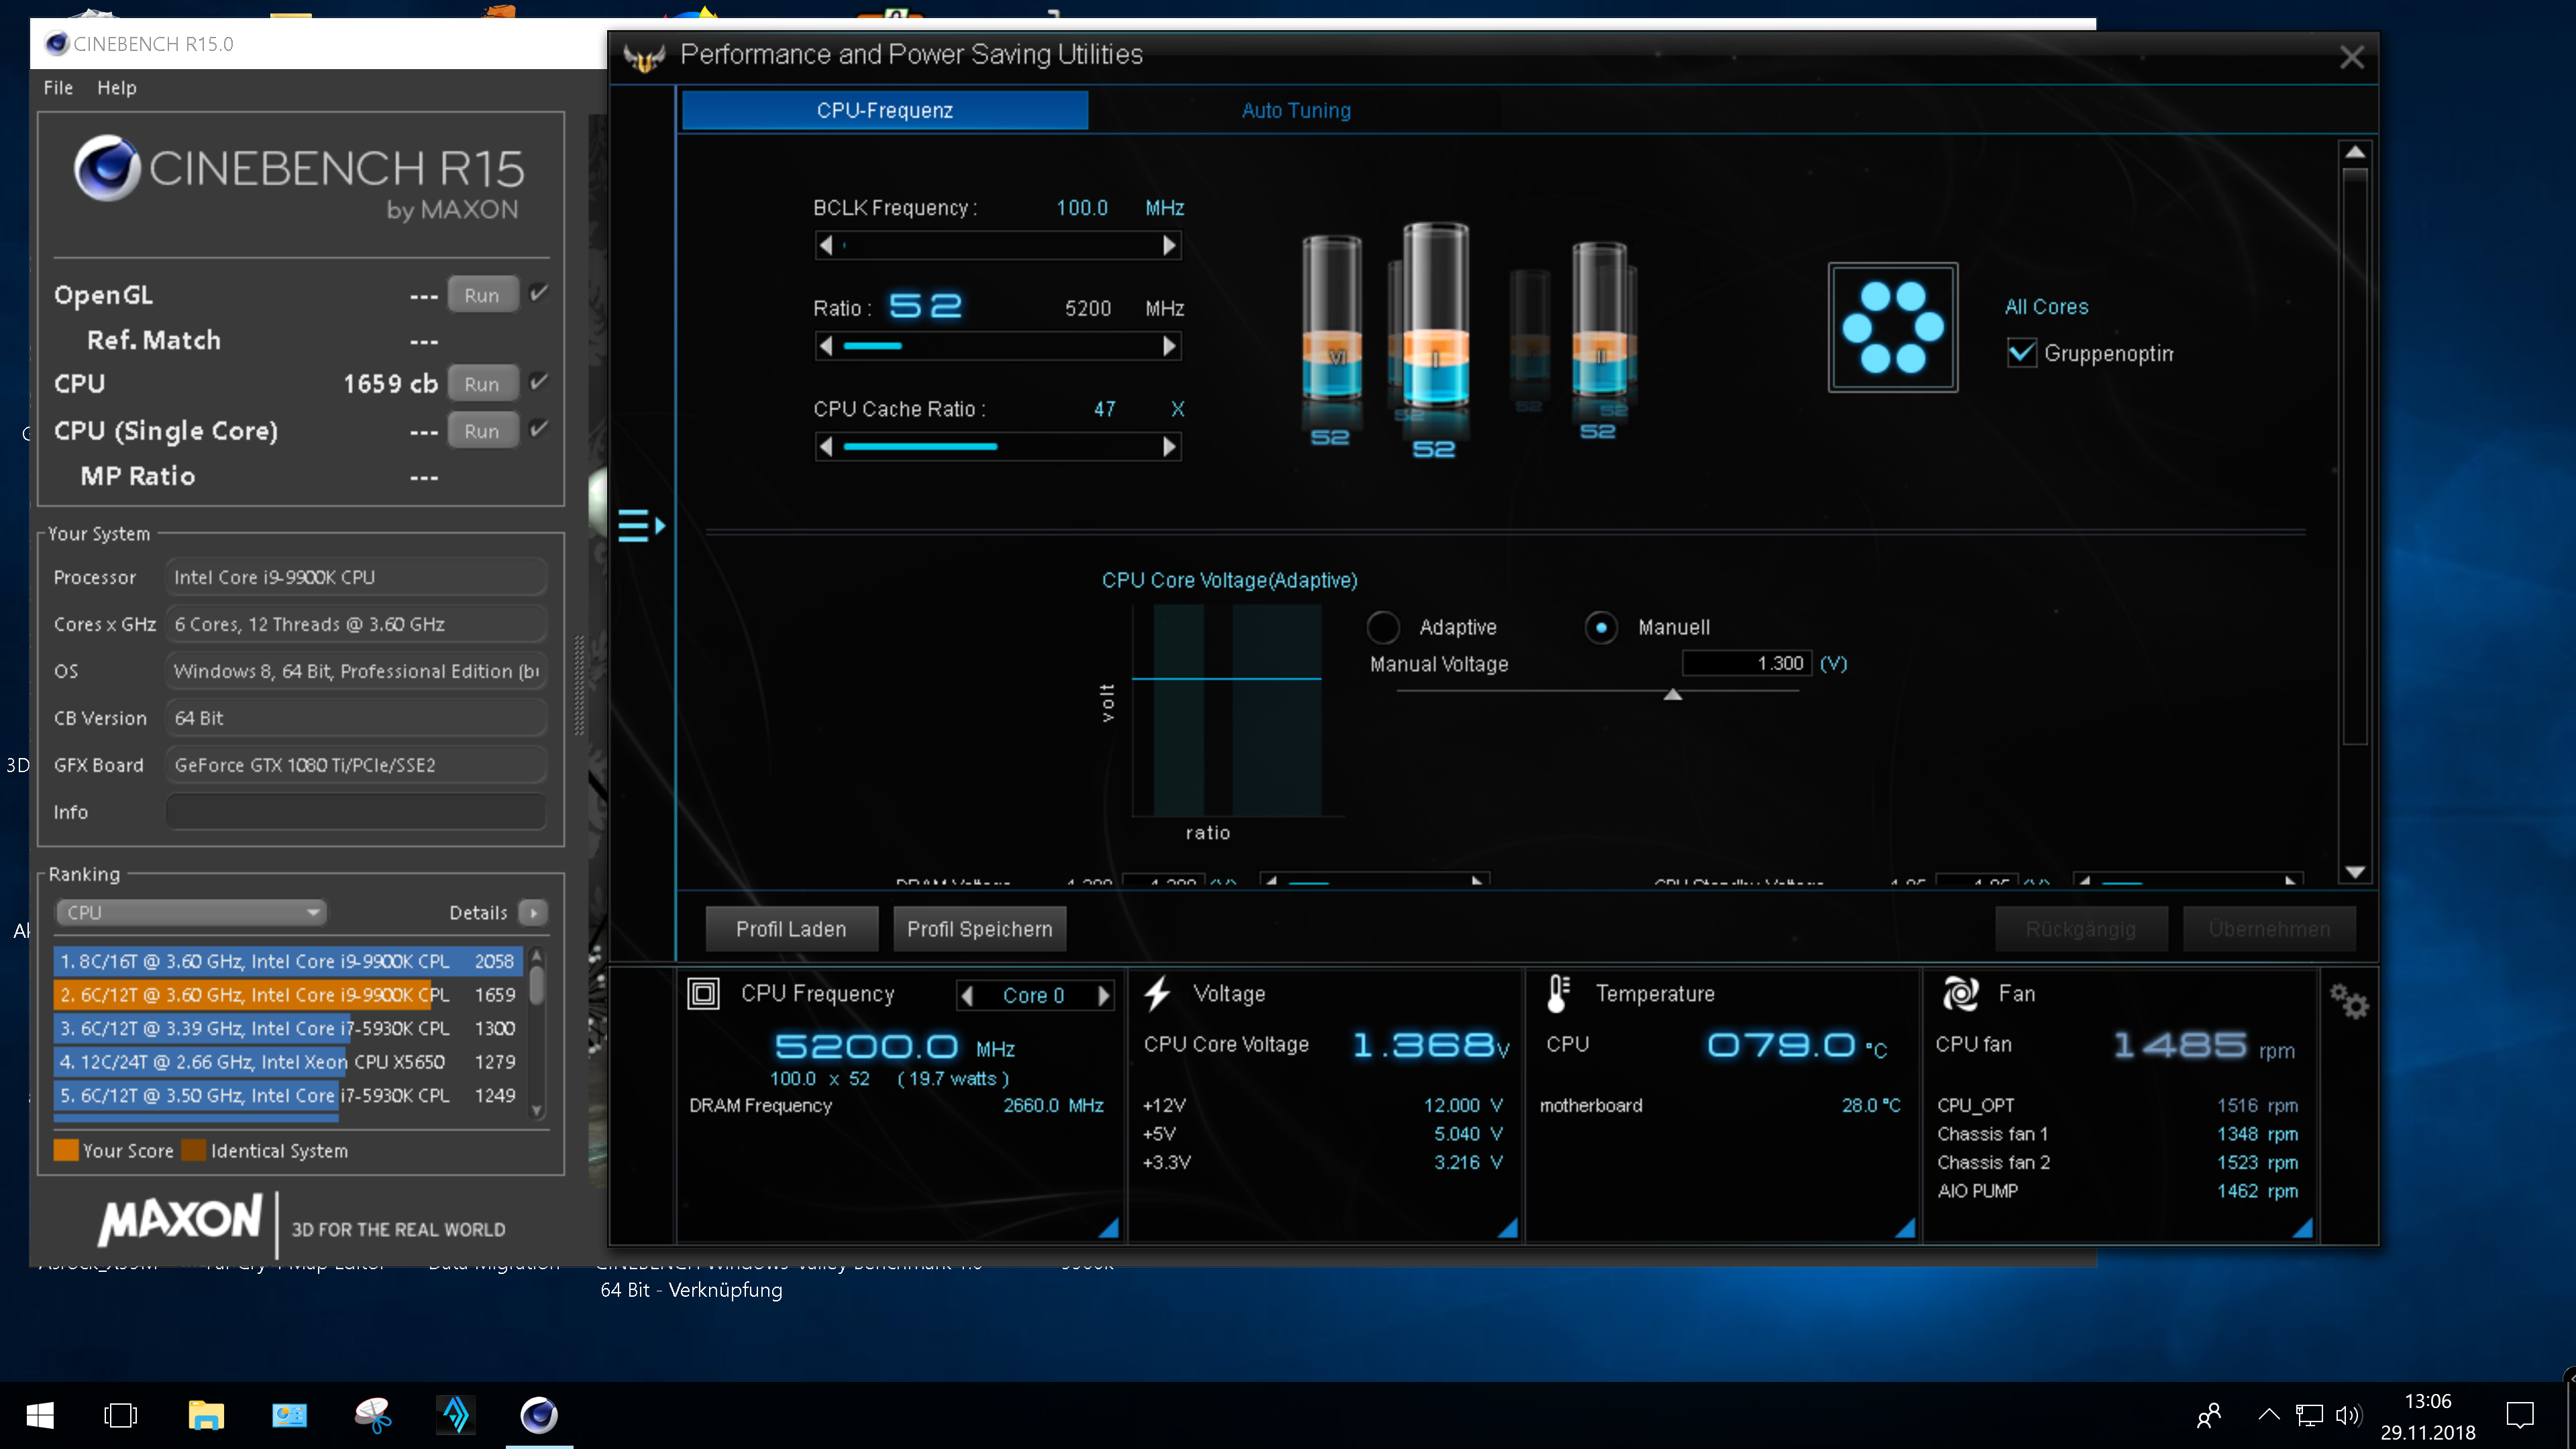Click the Cinebench Info input field
Image resolution: width=2576 pixels, height=1449 pixels.
[x=356, y=812]
